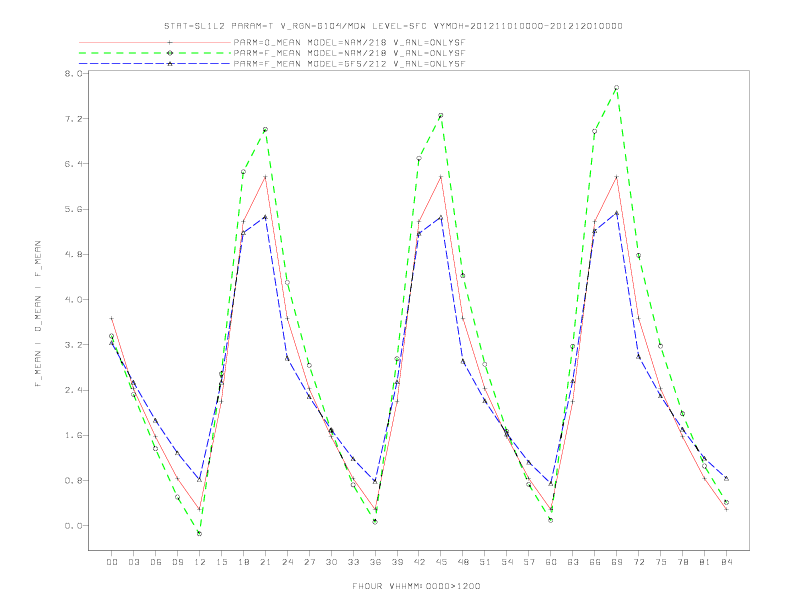This screenshot has width=792, height=612.
Task: Click x-axis forecast hour label 72
Action: (638, 562)
